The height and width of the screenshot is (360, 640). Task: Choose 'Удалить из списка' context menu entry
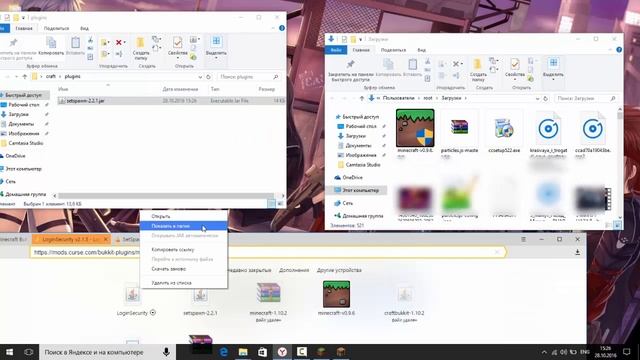click(171, 282)
